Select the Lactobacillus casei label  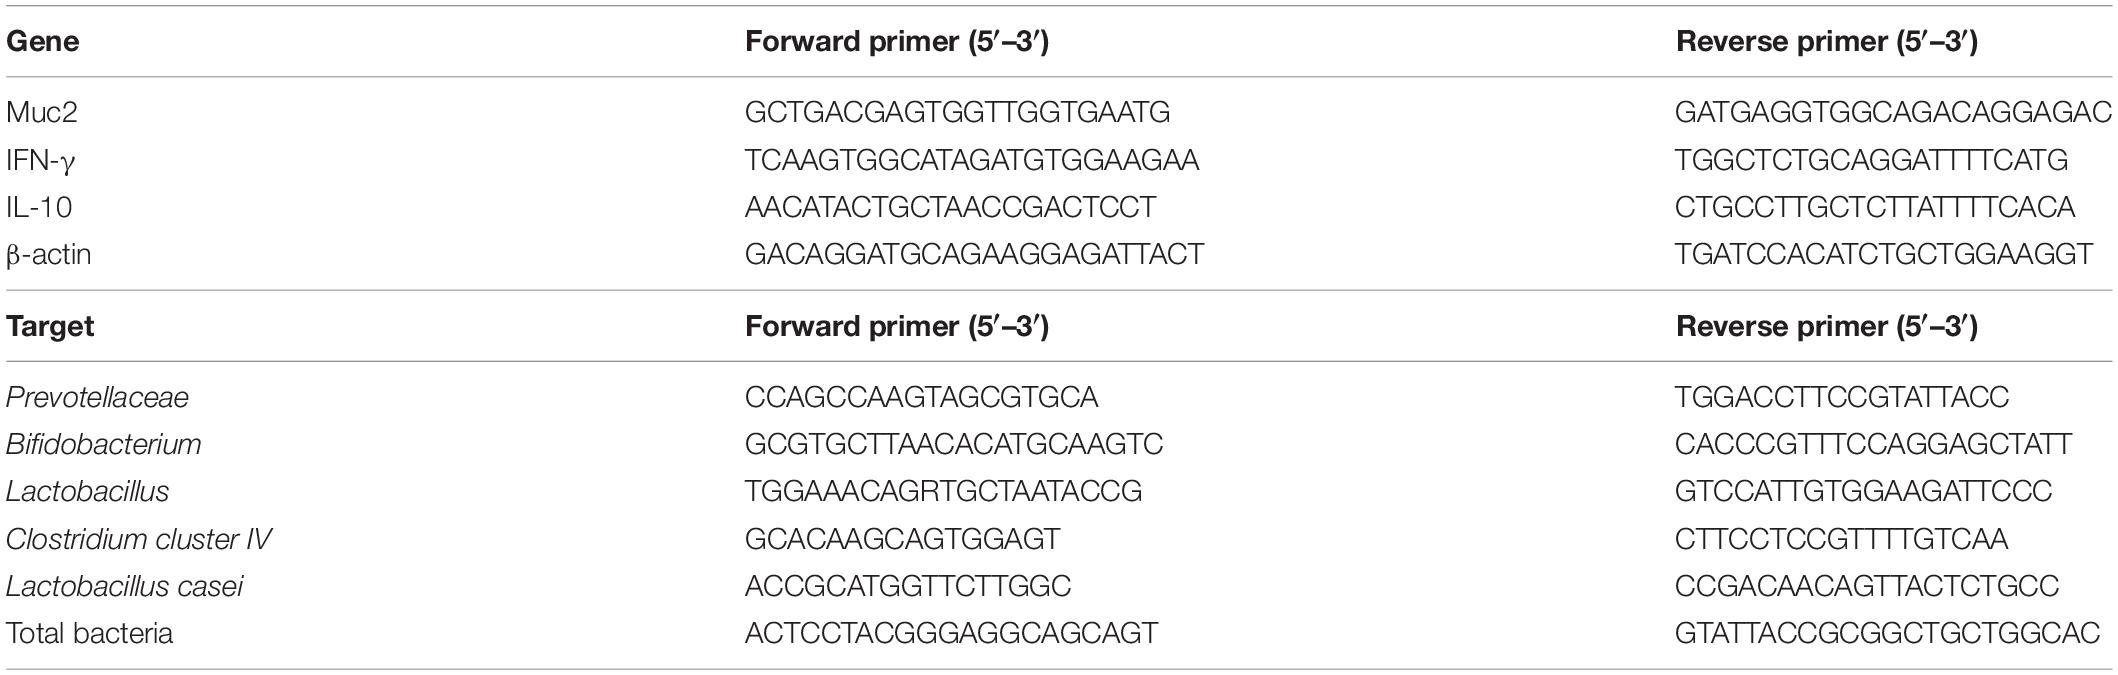[x=125, y=586]
